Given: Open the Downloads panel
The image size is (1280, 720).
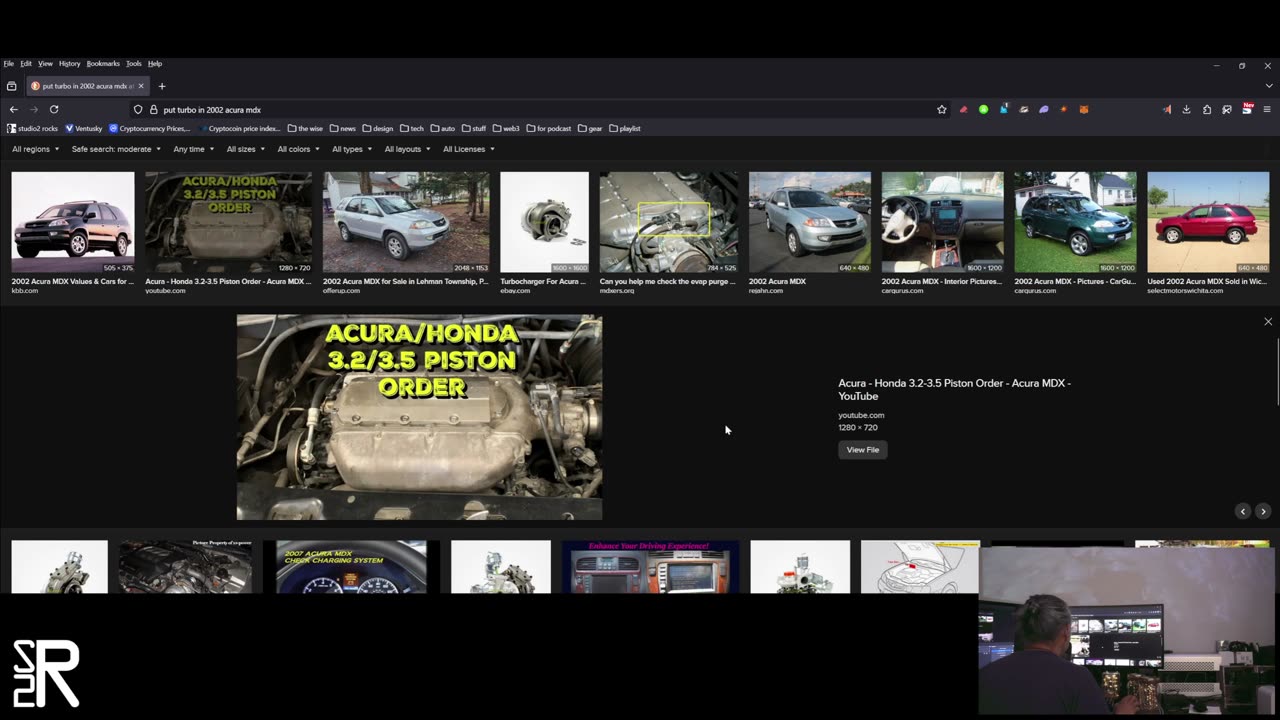Looking at the screenshot, I should [1186, 109].
